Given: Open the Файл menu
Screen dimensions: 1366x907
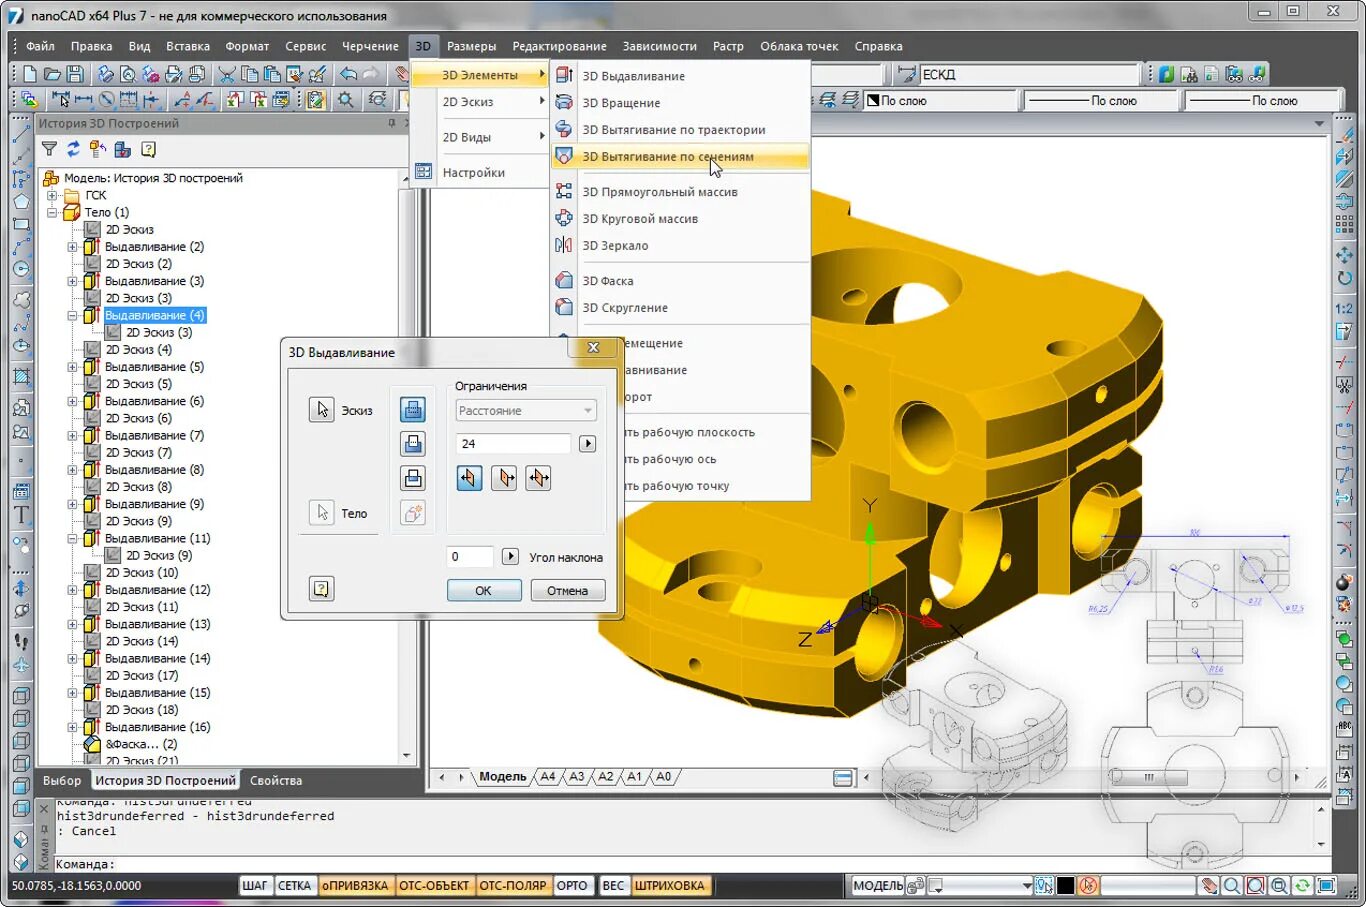Looking at the screenshot, I should point(40,46).
